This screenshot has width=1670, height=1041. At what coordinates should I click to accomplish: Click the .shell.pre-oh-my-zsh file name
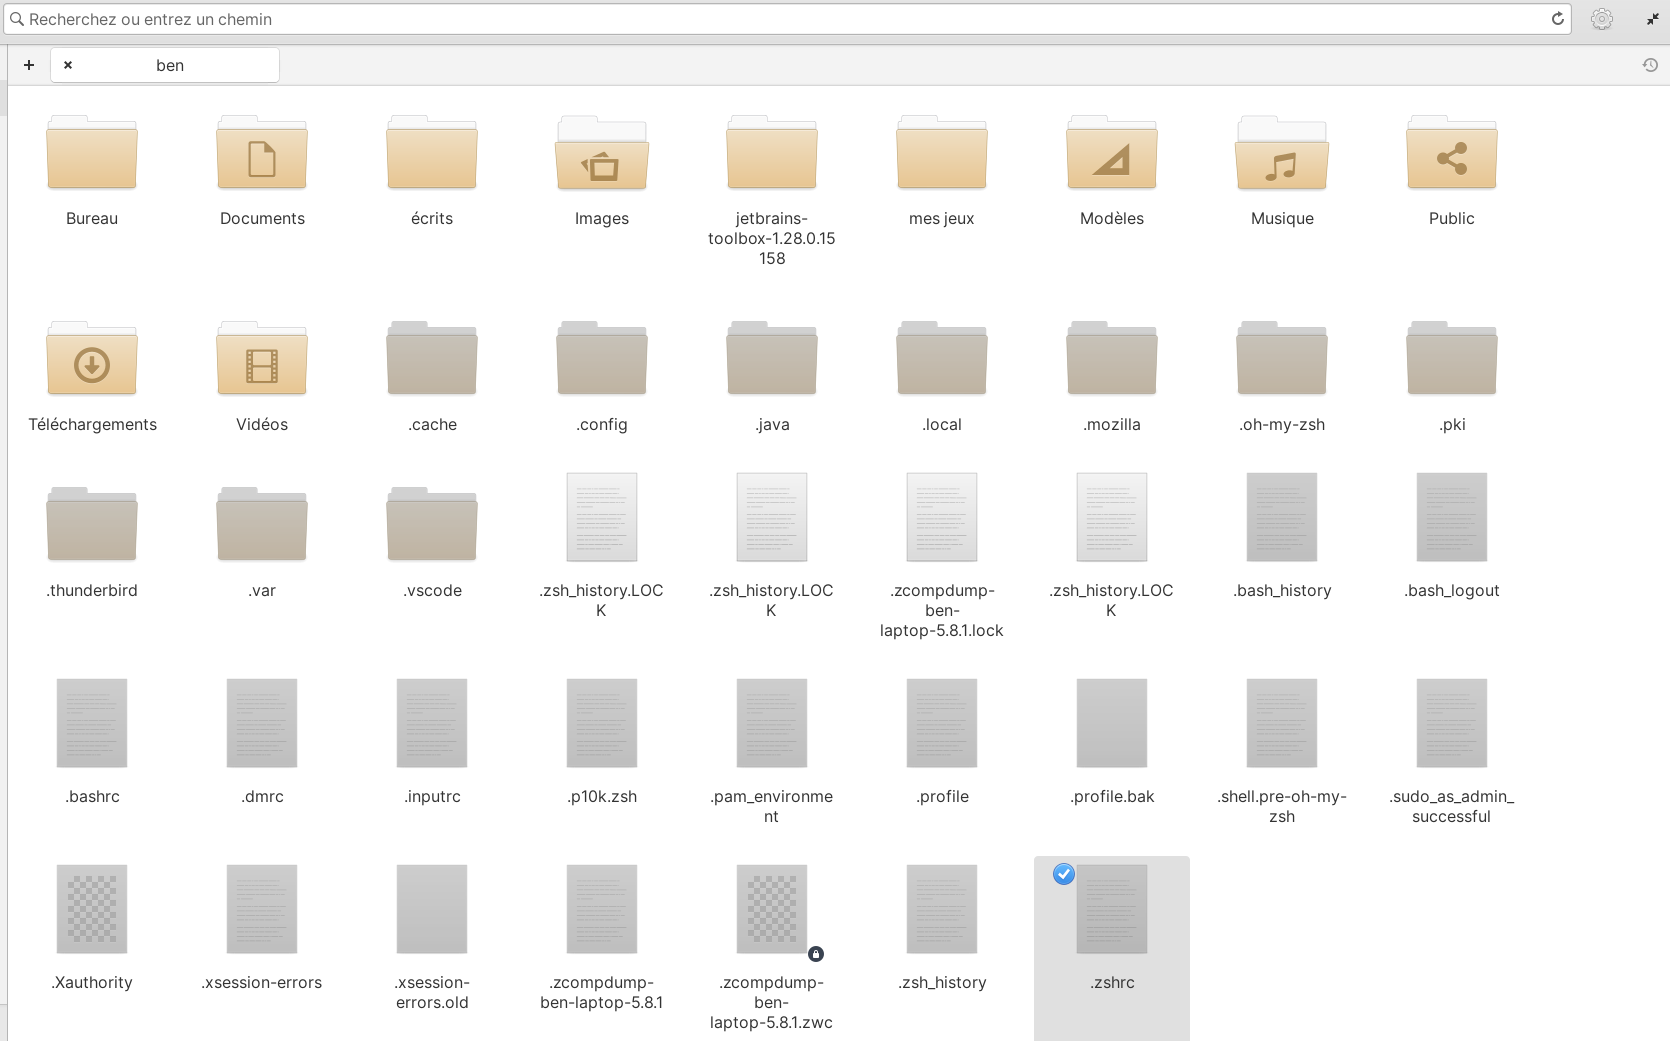[x=1282, y=806]
